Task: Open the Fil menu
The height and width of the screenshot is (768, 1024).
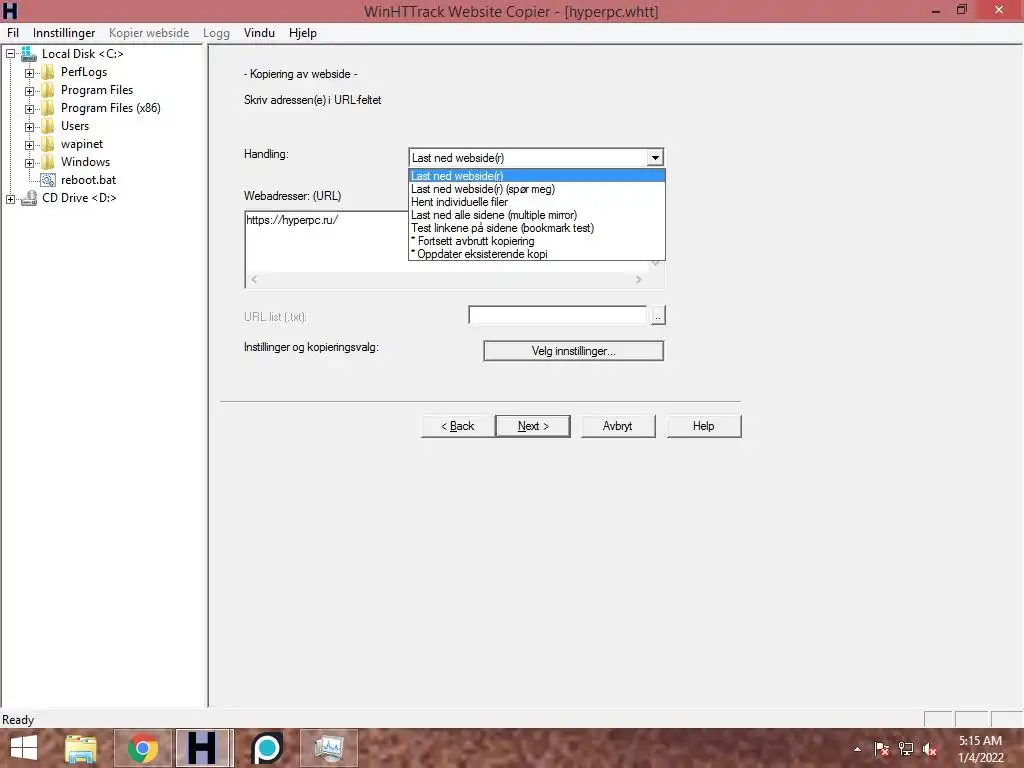Action: [x=13, y=33]
